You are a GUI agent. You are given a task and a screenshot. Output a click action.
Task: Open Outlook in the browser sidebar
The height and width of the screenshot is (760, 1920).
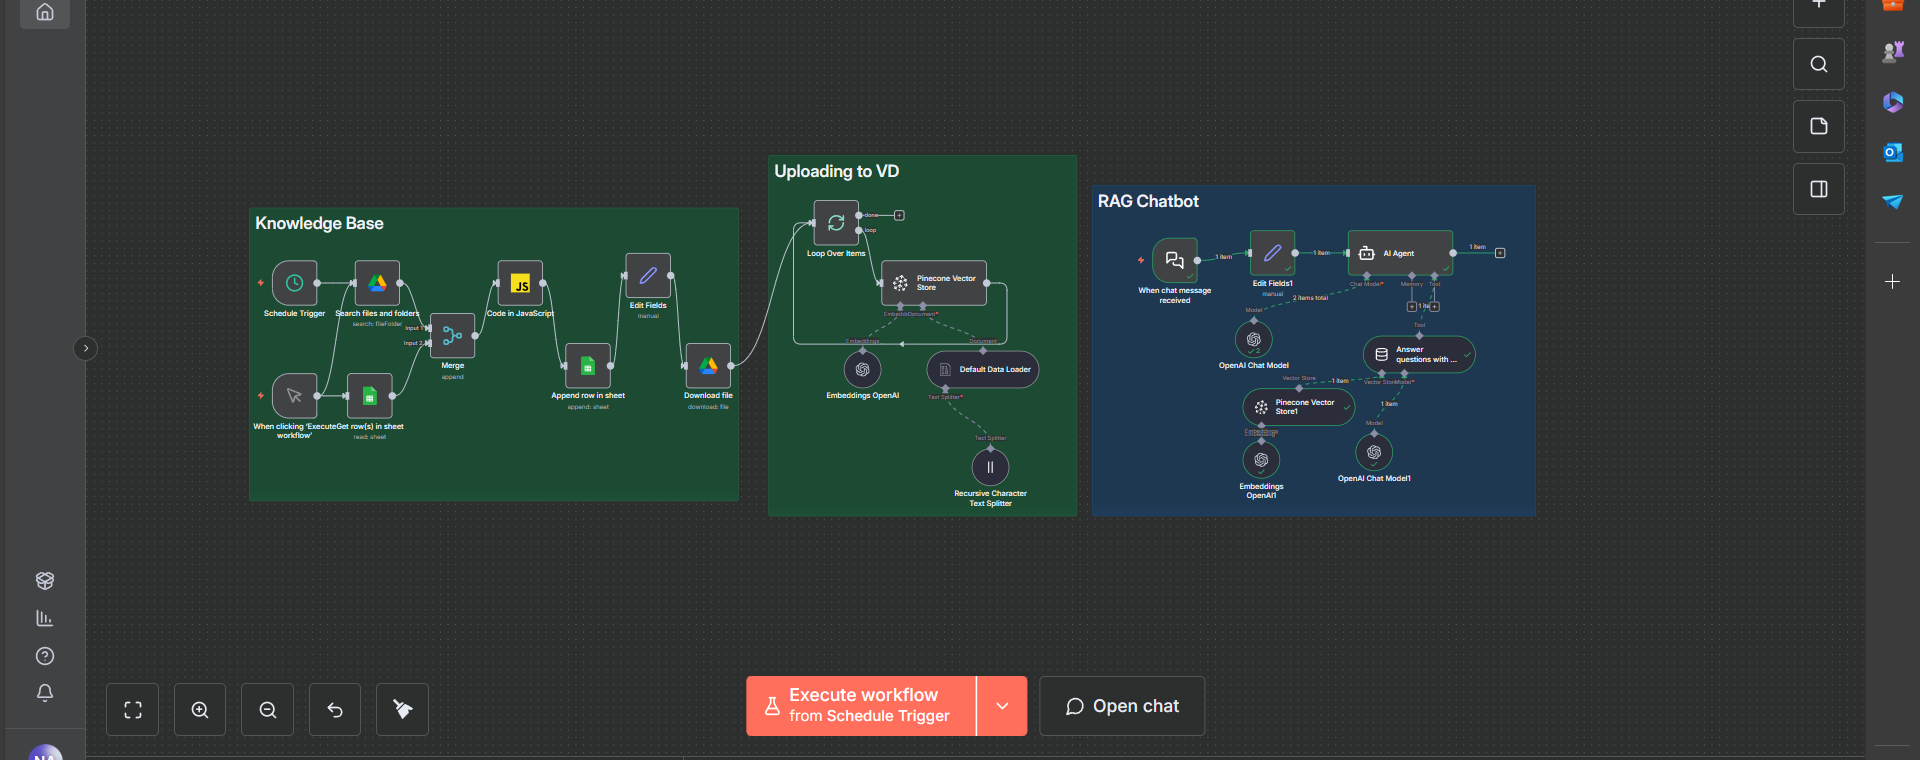click(1892, 152)
